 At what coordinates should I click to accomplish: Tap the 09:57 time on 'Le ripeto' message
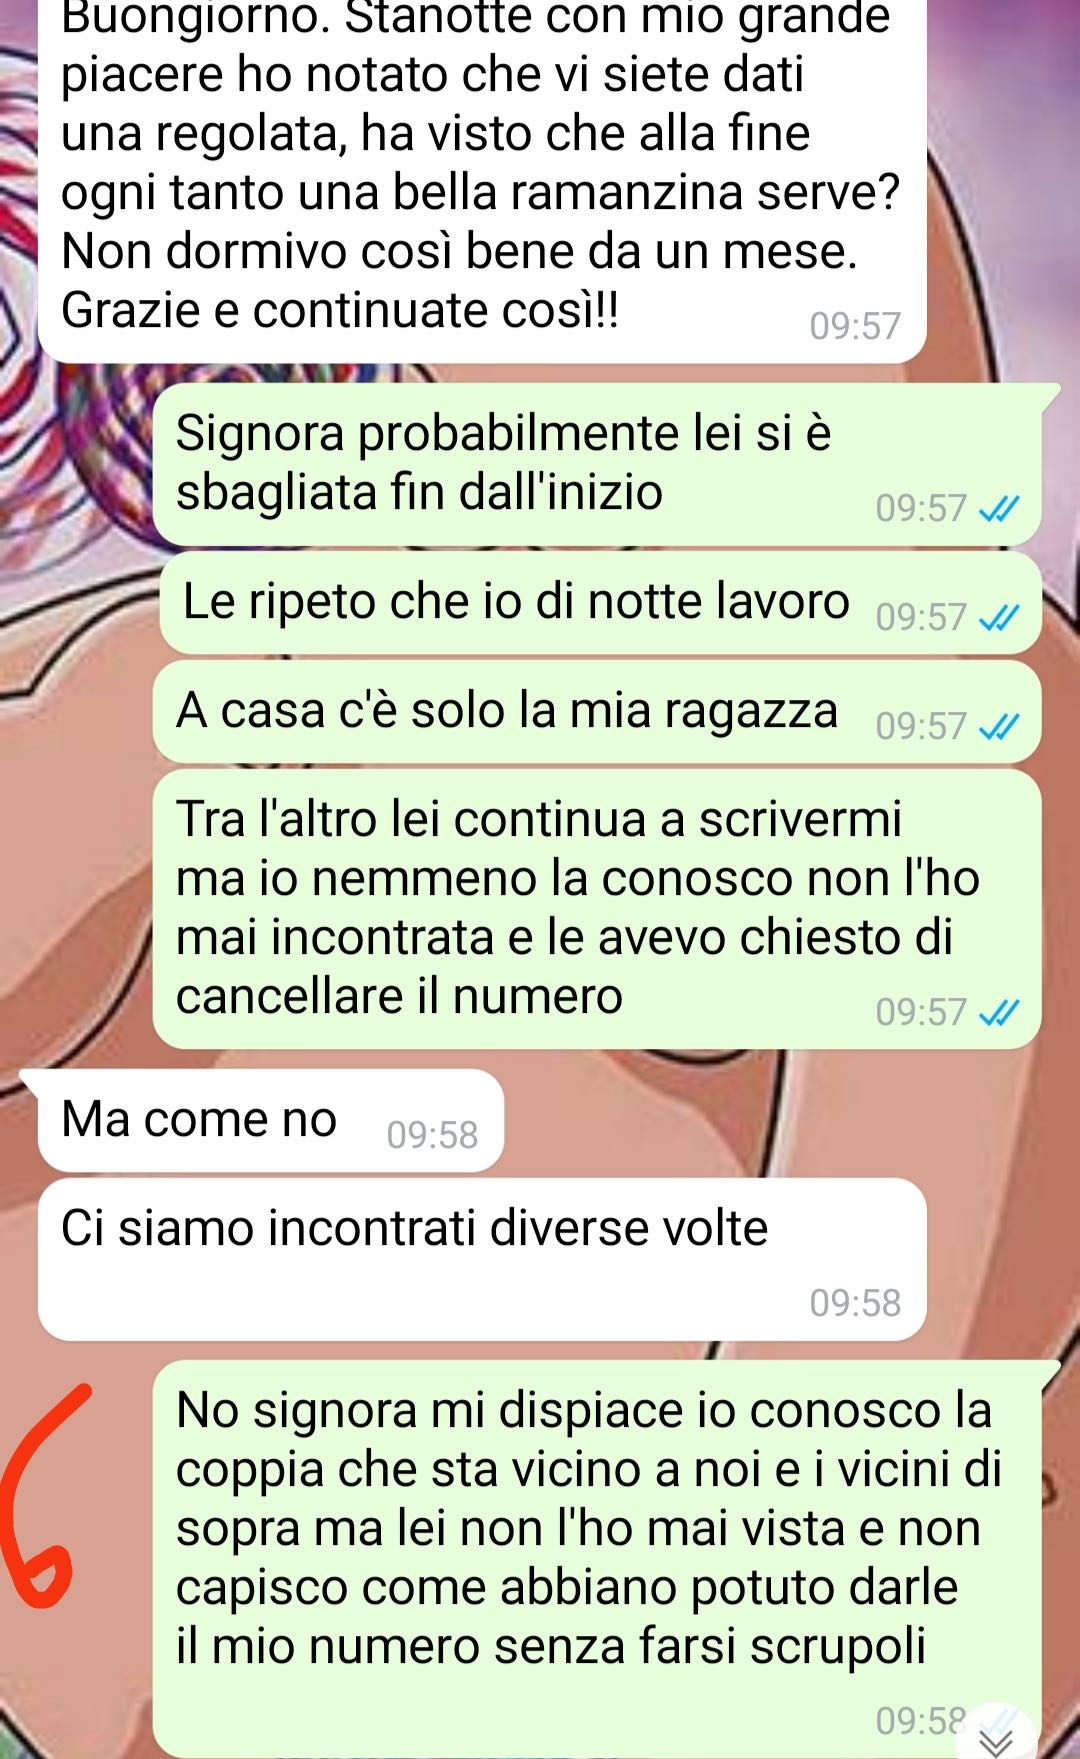click(x=921, y=618)
